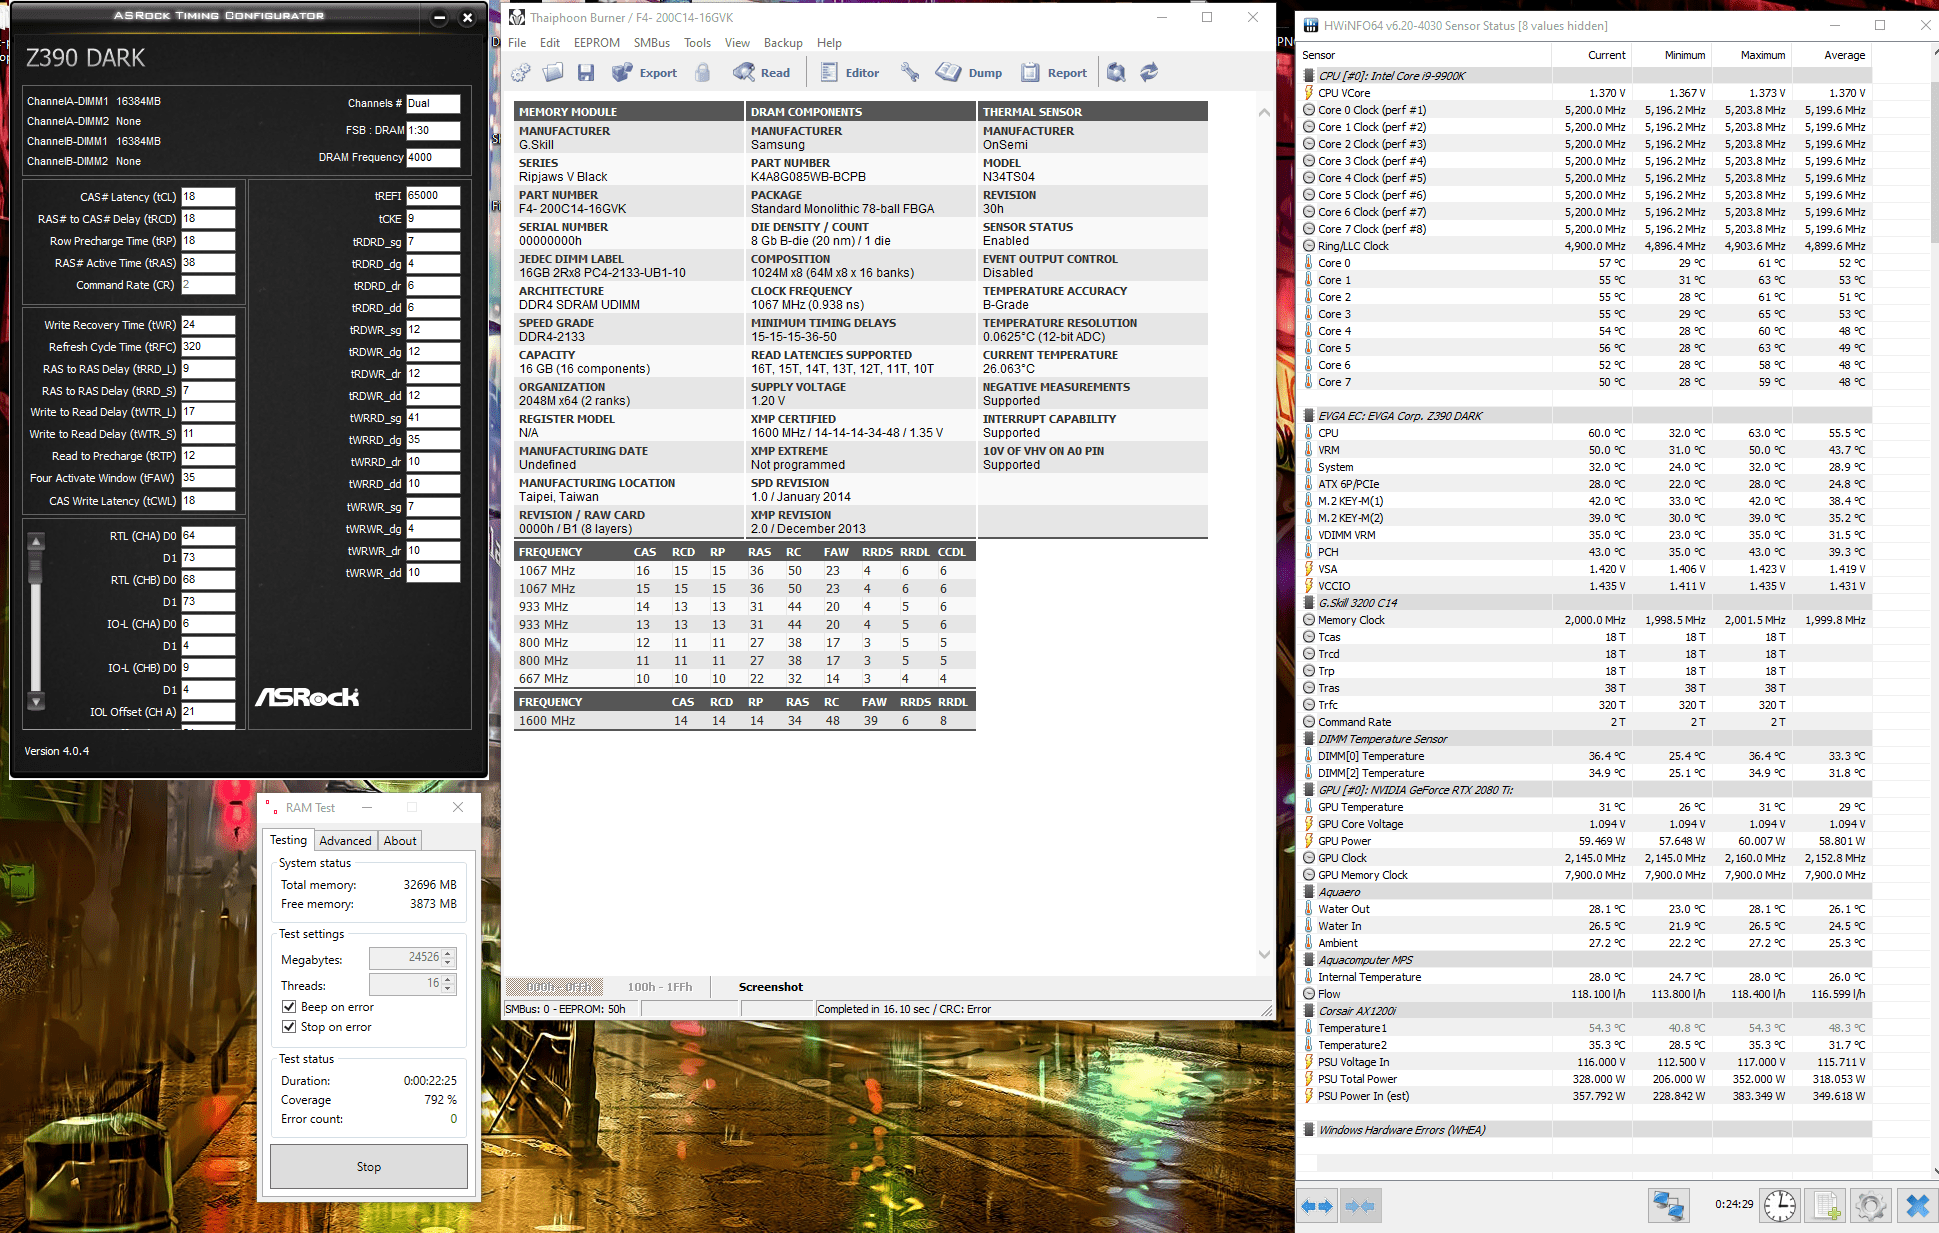Screen dimensions: 1939x1233
Task: Select the Screenshot tab in Thaiphoon Burner
Action: [771, 987]
